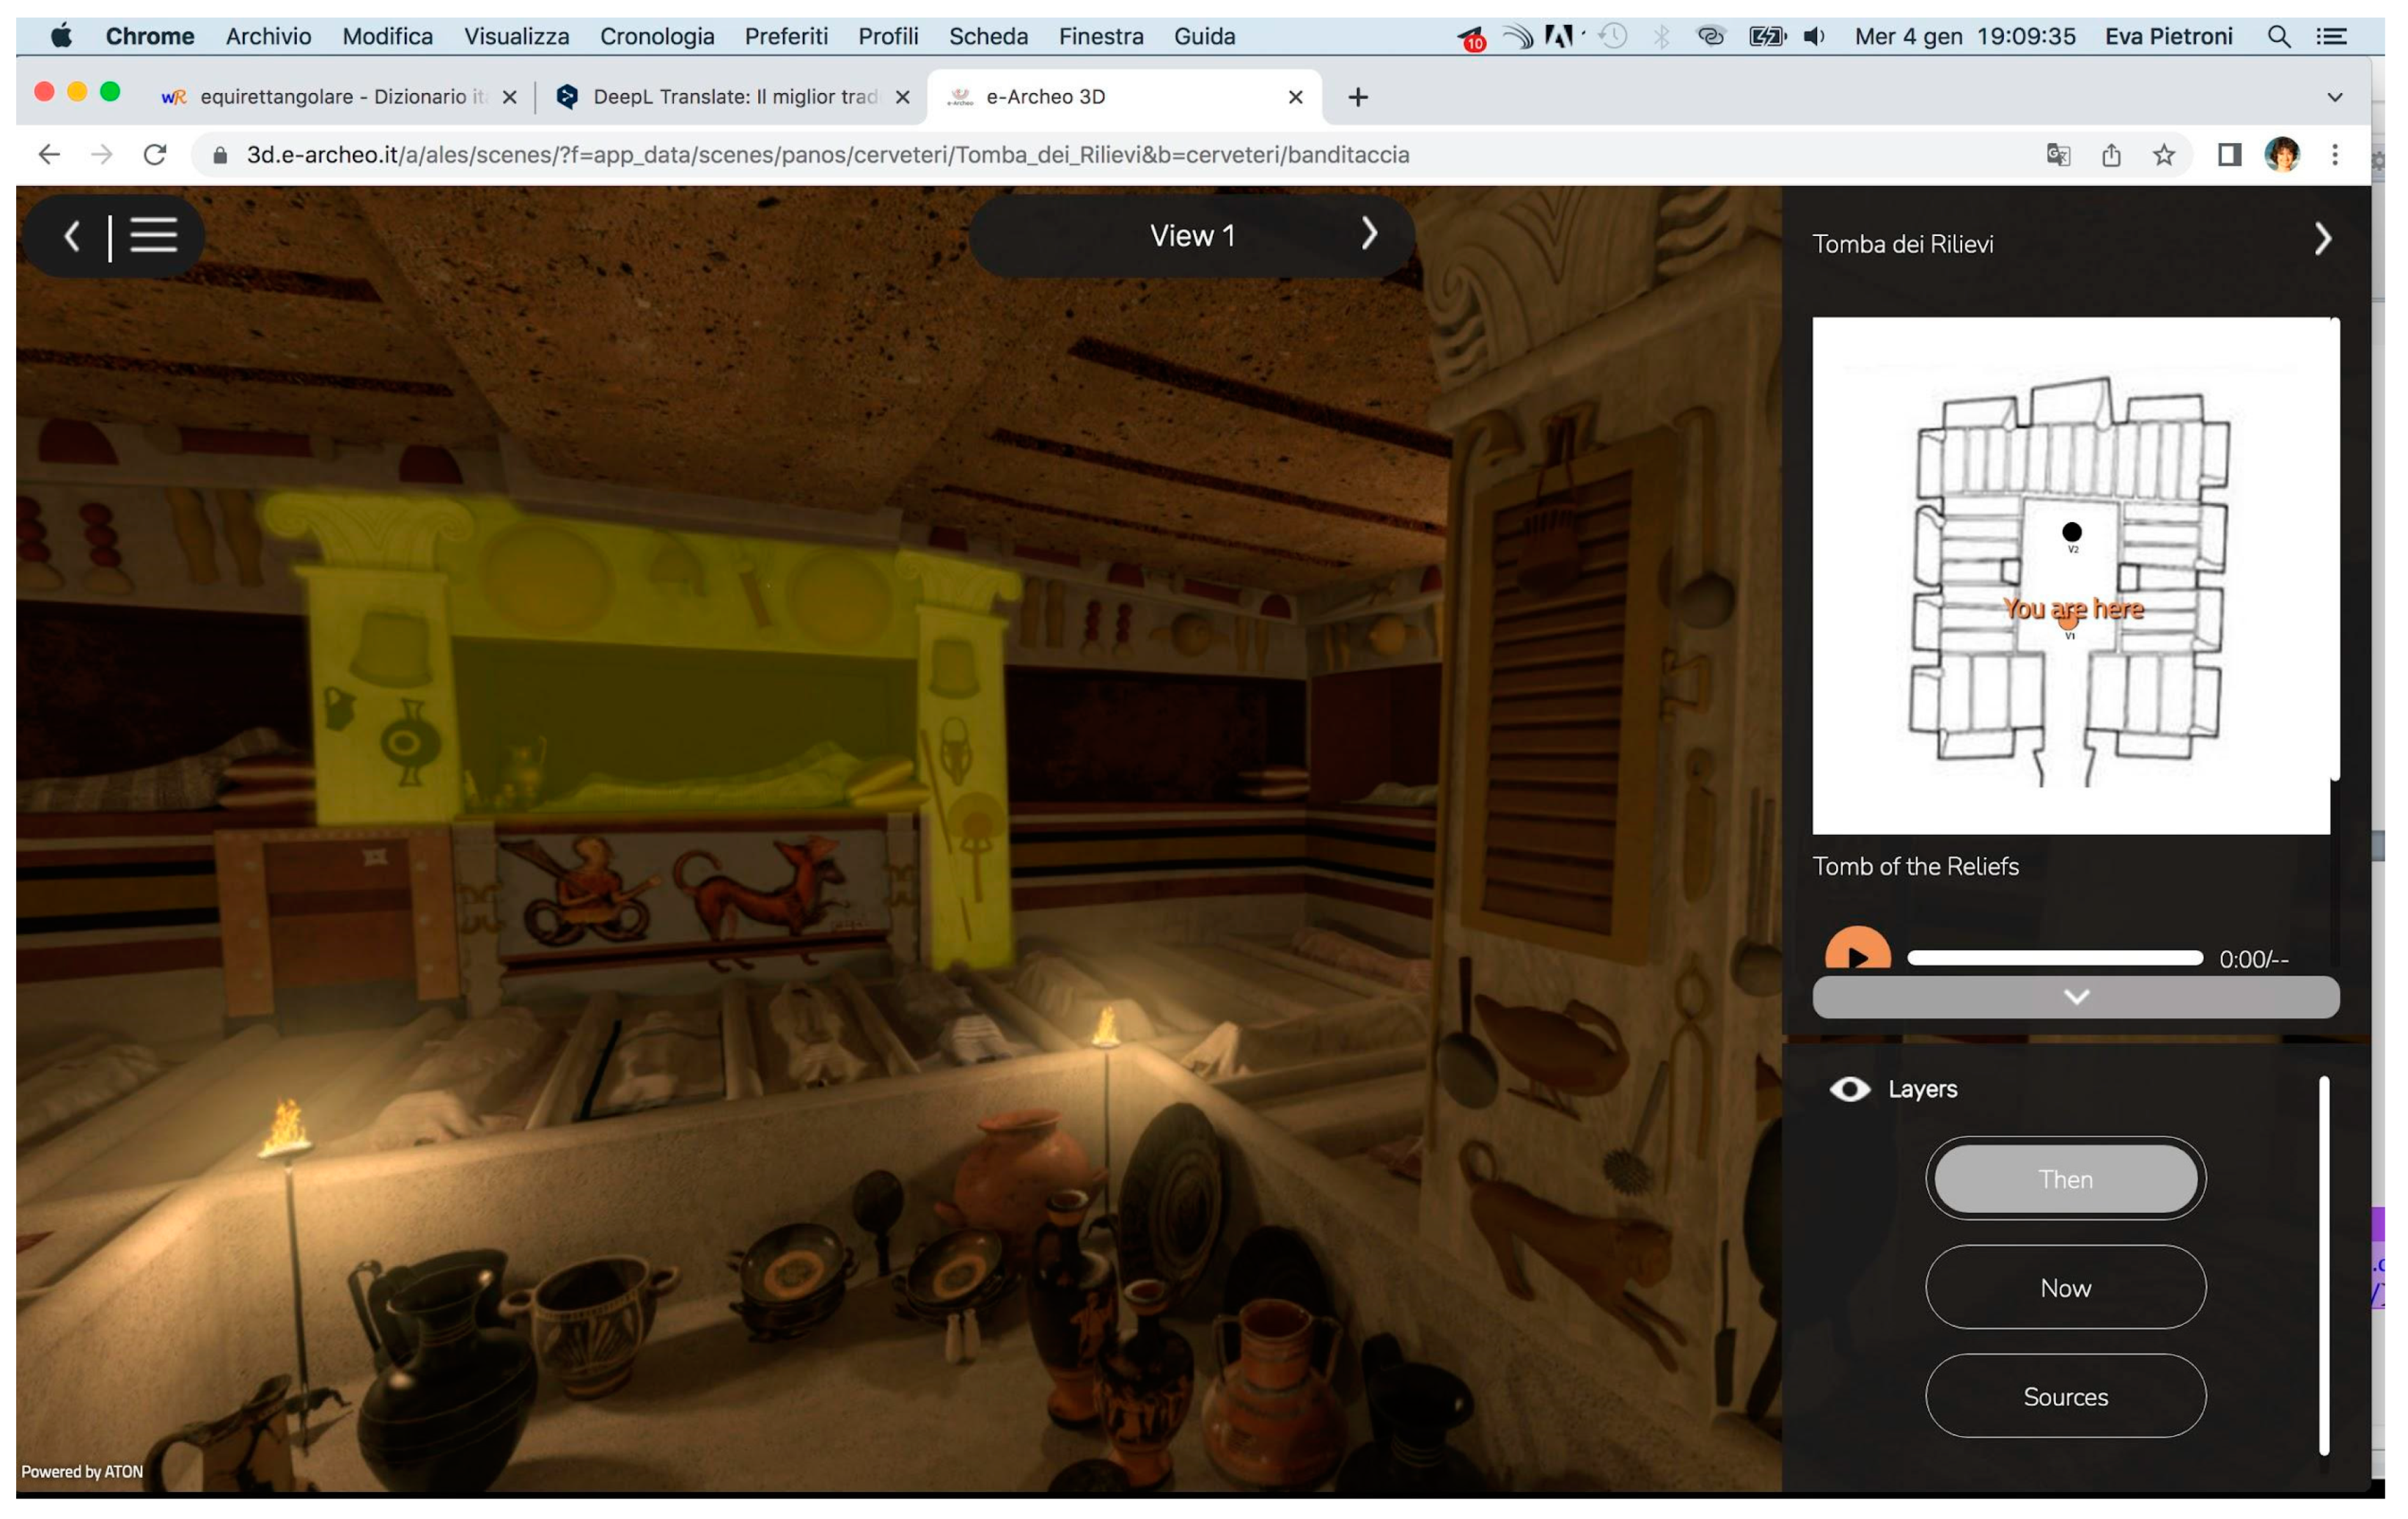Go to next view with right chevron
The height and width of the screenshot is (1519, 2408).
tap(1369, 234)
